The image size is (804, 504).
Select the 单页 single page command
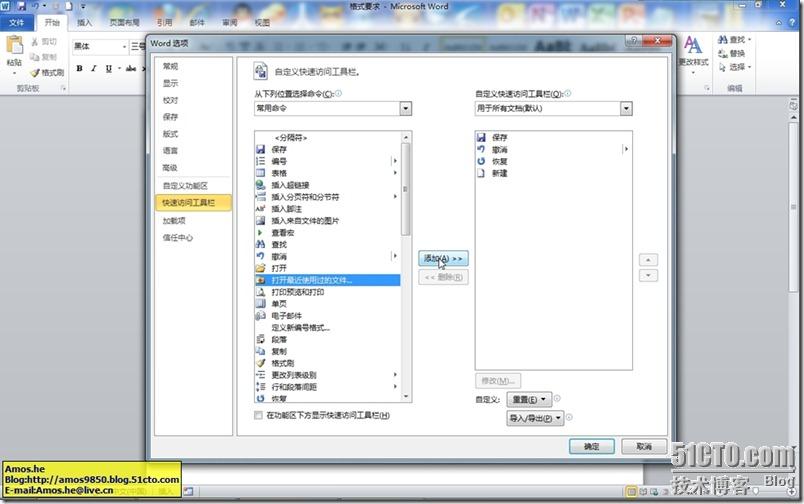coord(327,304)
